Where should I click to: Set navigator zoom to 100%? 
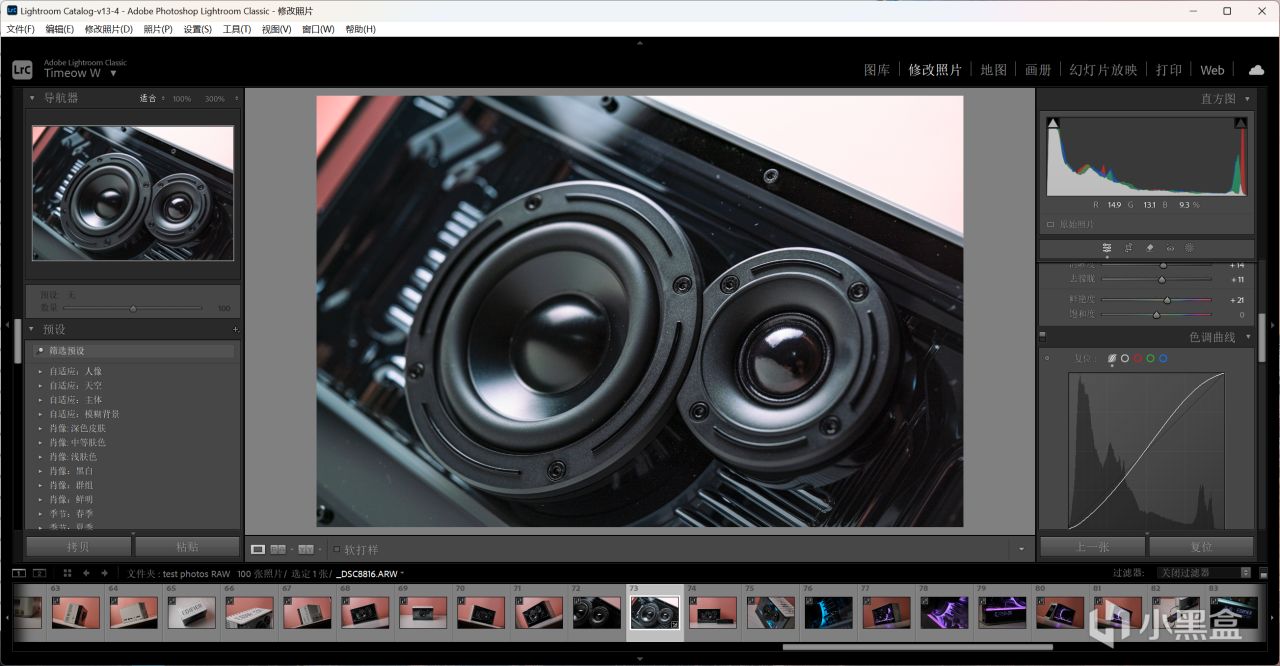tap(181, 99)
